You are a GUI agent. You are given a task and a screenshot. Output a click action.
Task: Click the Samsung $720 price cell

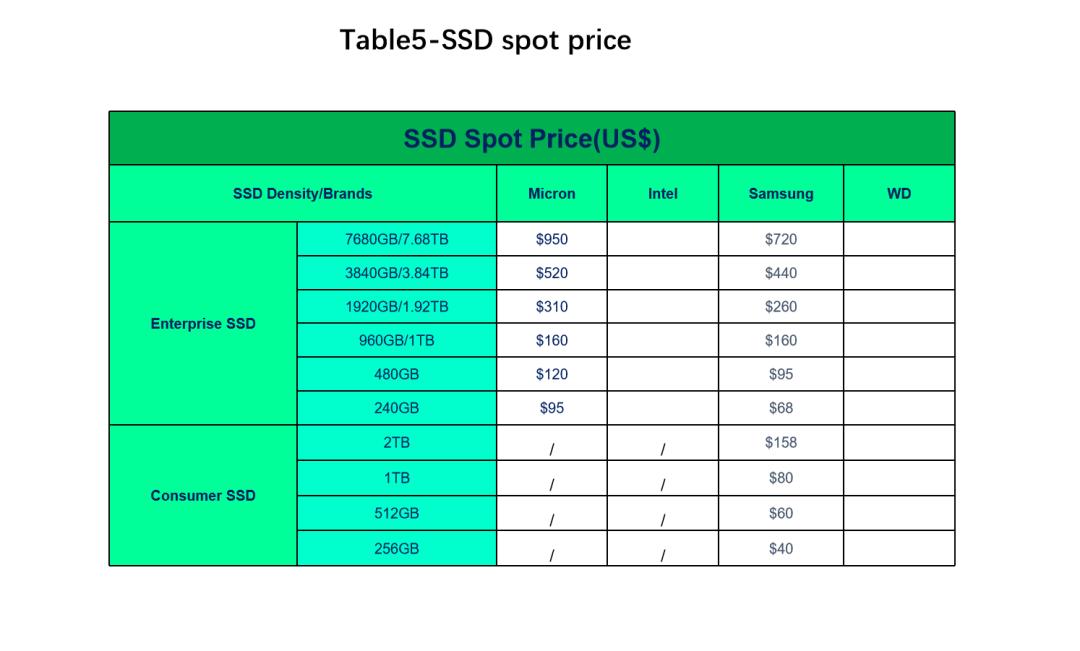781,239
